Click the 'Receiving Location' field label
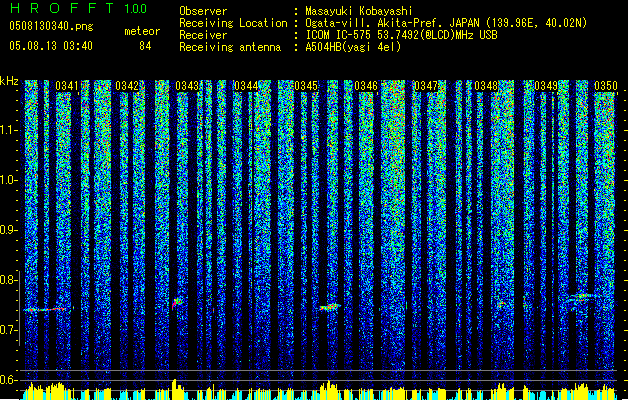The image size is (629, 400). tap(233, 23)
